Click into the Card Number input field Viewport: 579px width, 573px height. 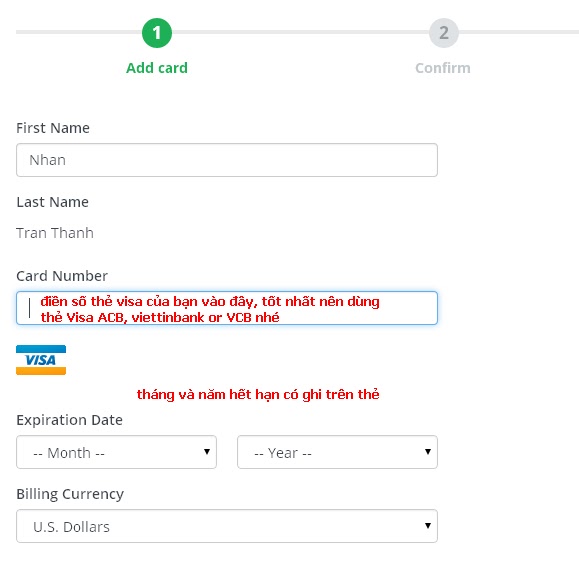click(x=227, y=308)
